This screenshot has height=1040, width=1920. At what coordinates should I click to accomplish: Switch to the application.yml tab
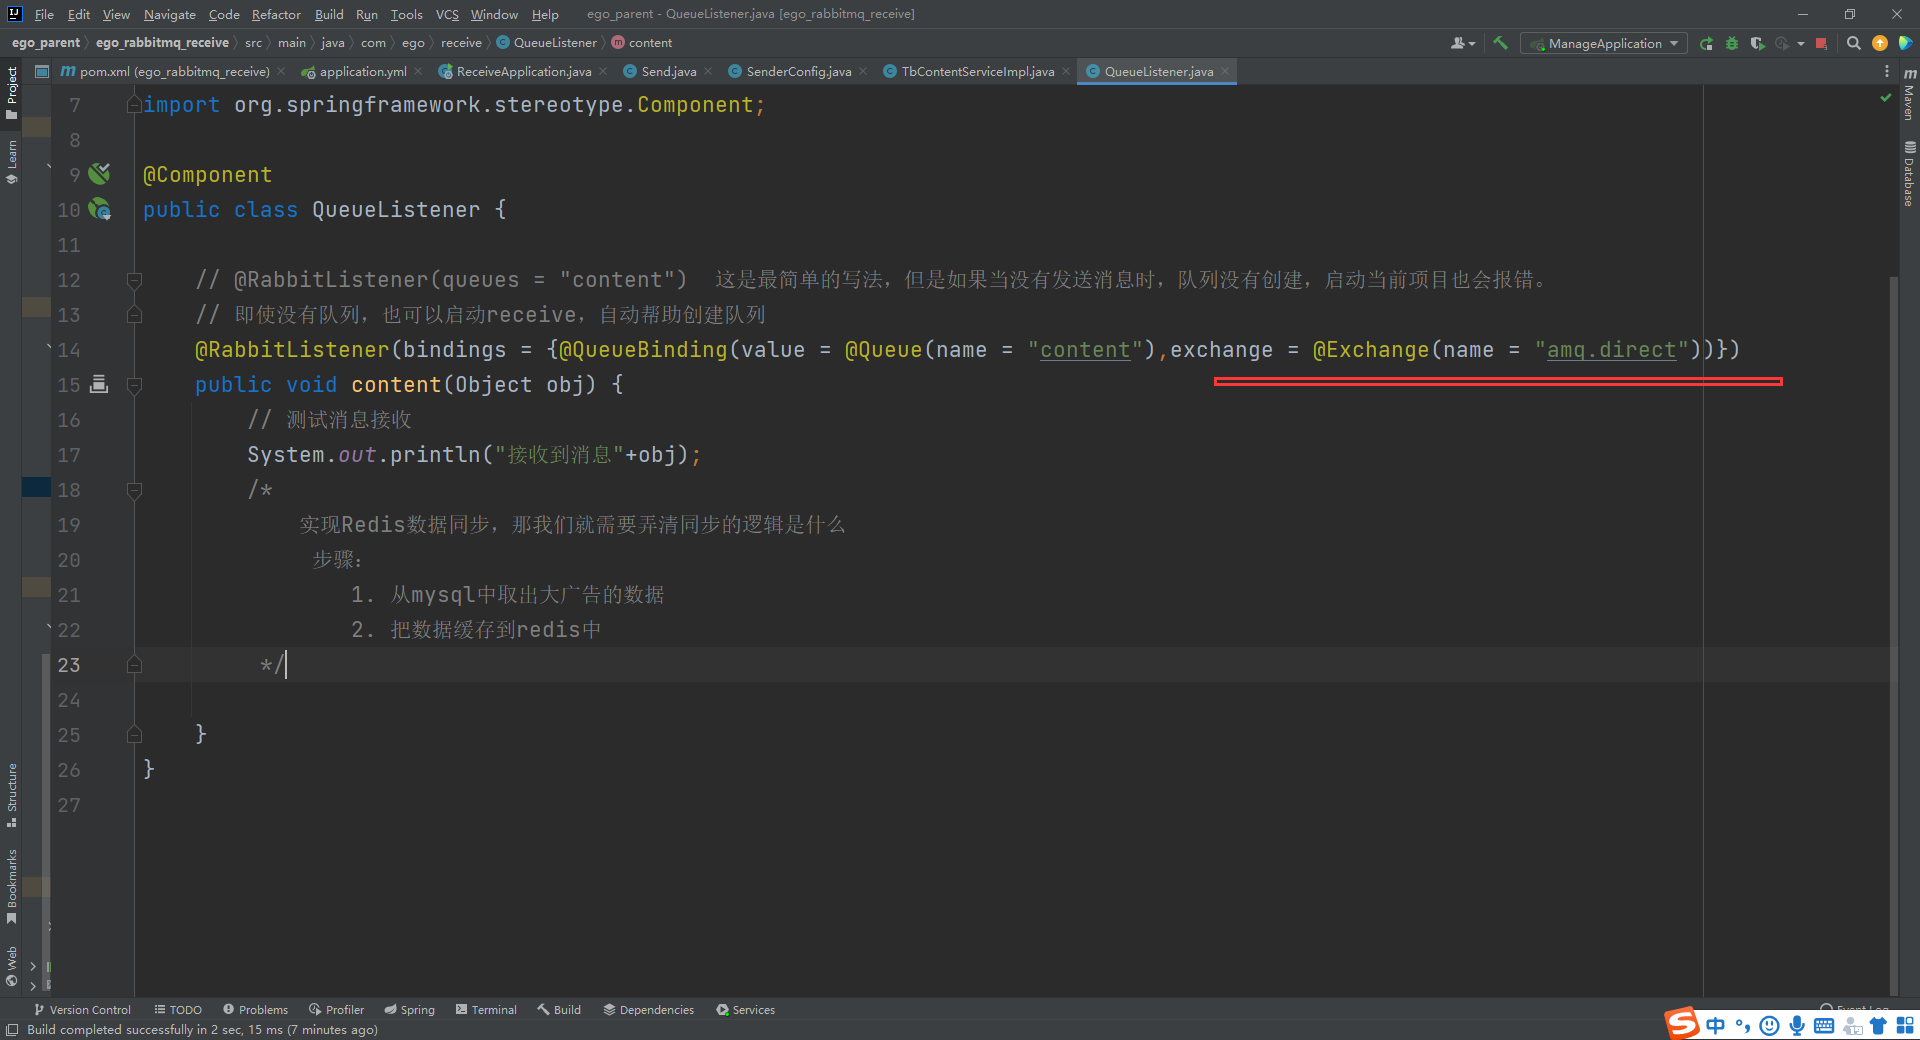point(362,72)
